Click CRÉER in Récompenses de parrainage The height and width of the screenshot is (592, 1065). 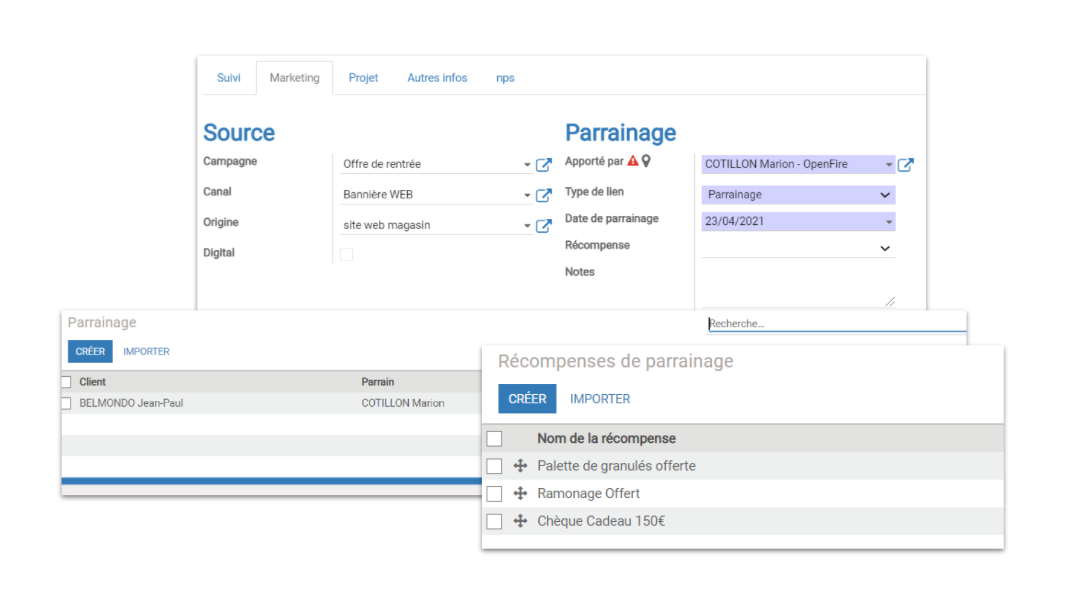(527, 399)
